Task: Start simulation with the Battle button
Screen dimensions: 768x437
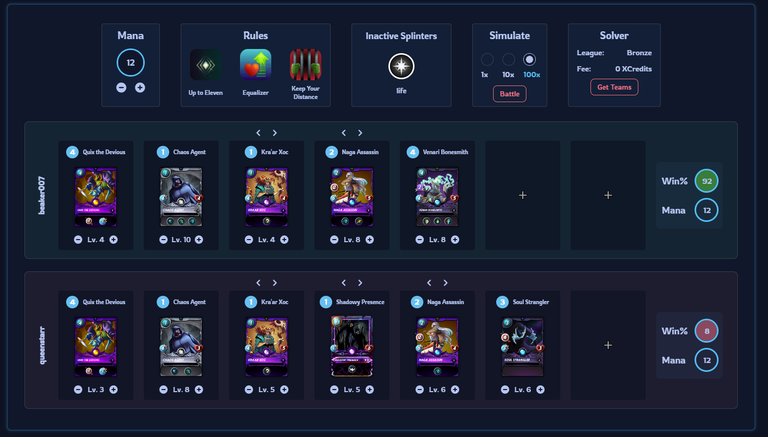Action: click(x=509, y=94)
